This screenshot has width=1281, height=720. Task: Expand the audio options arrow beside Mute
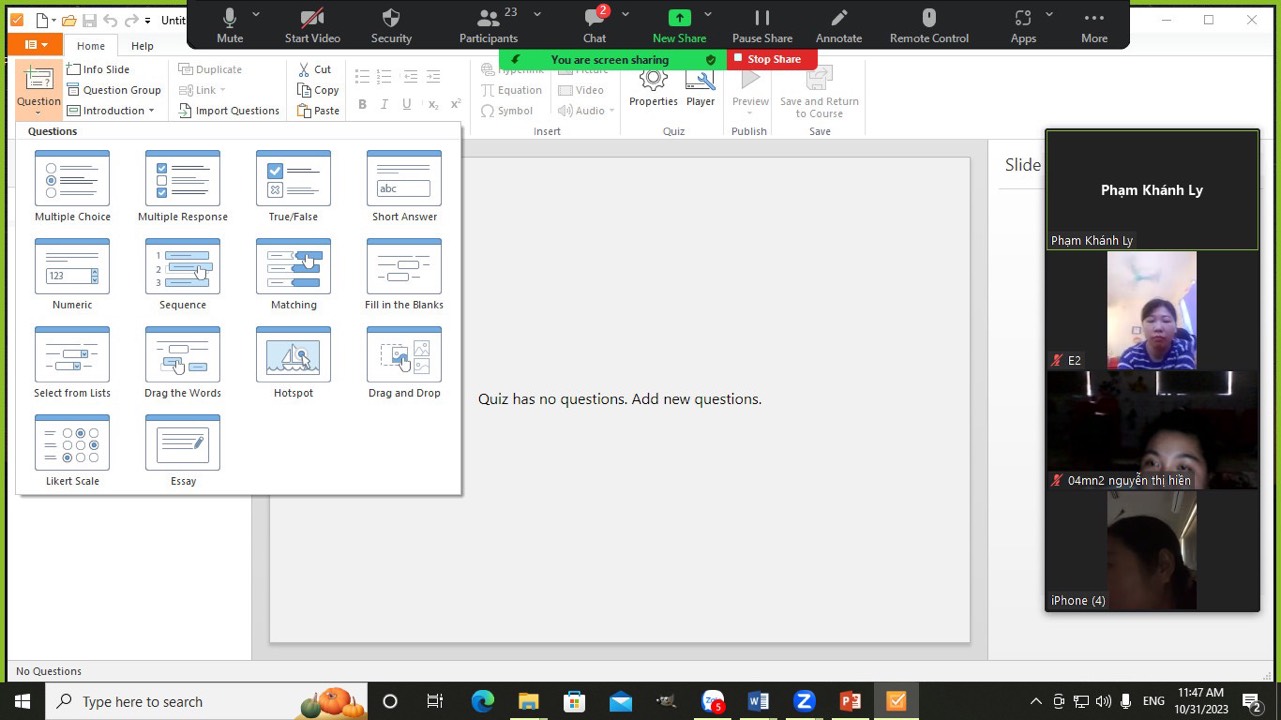[256, 15]
